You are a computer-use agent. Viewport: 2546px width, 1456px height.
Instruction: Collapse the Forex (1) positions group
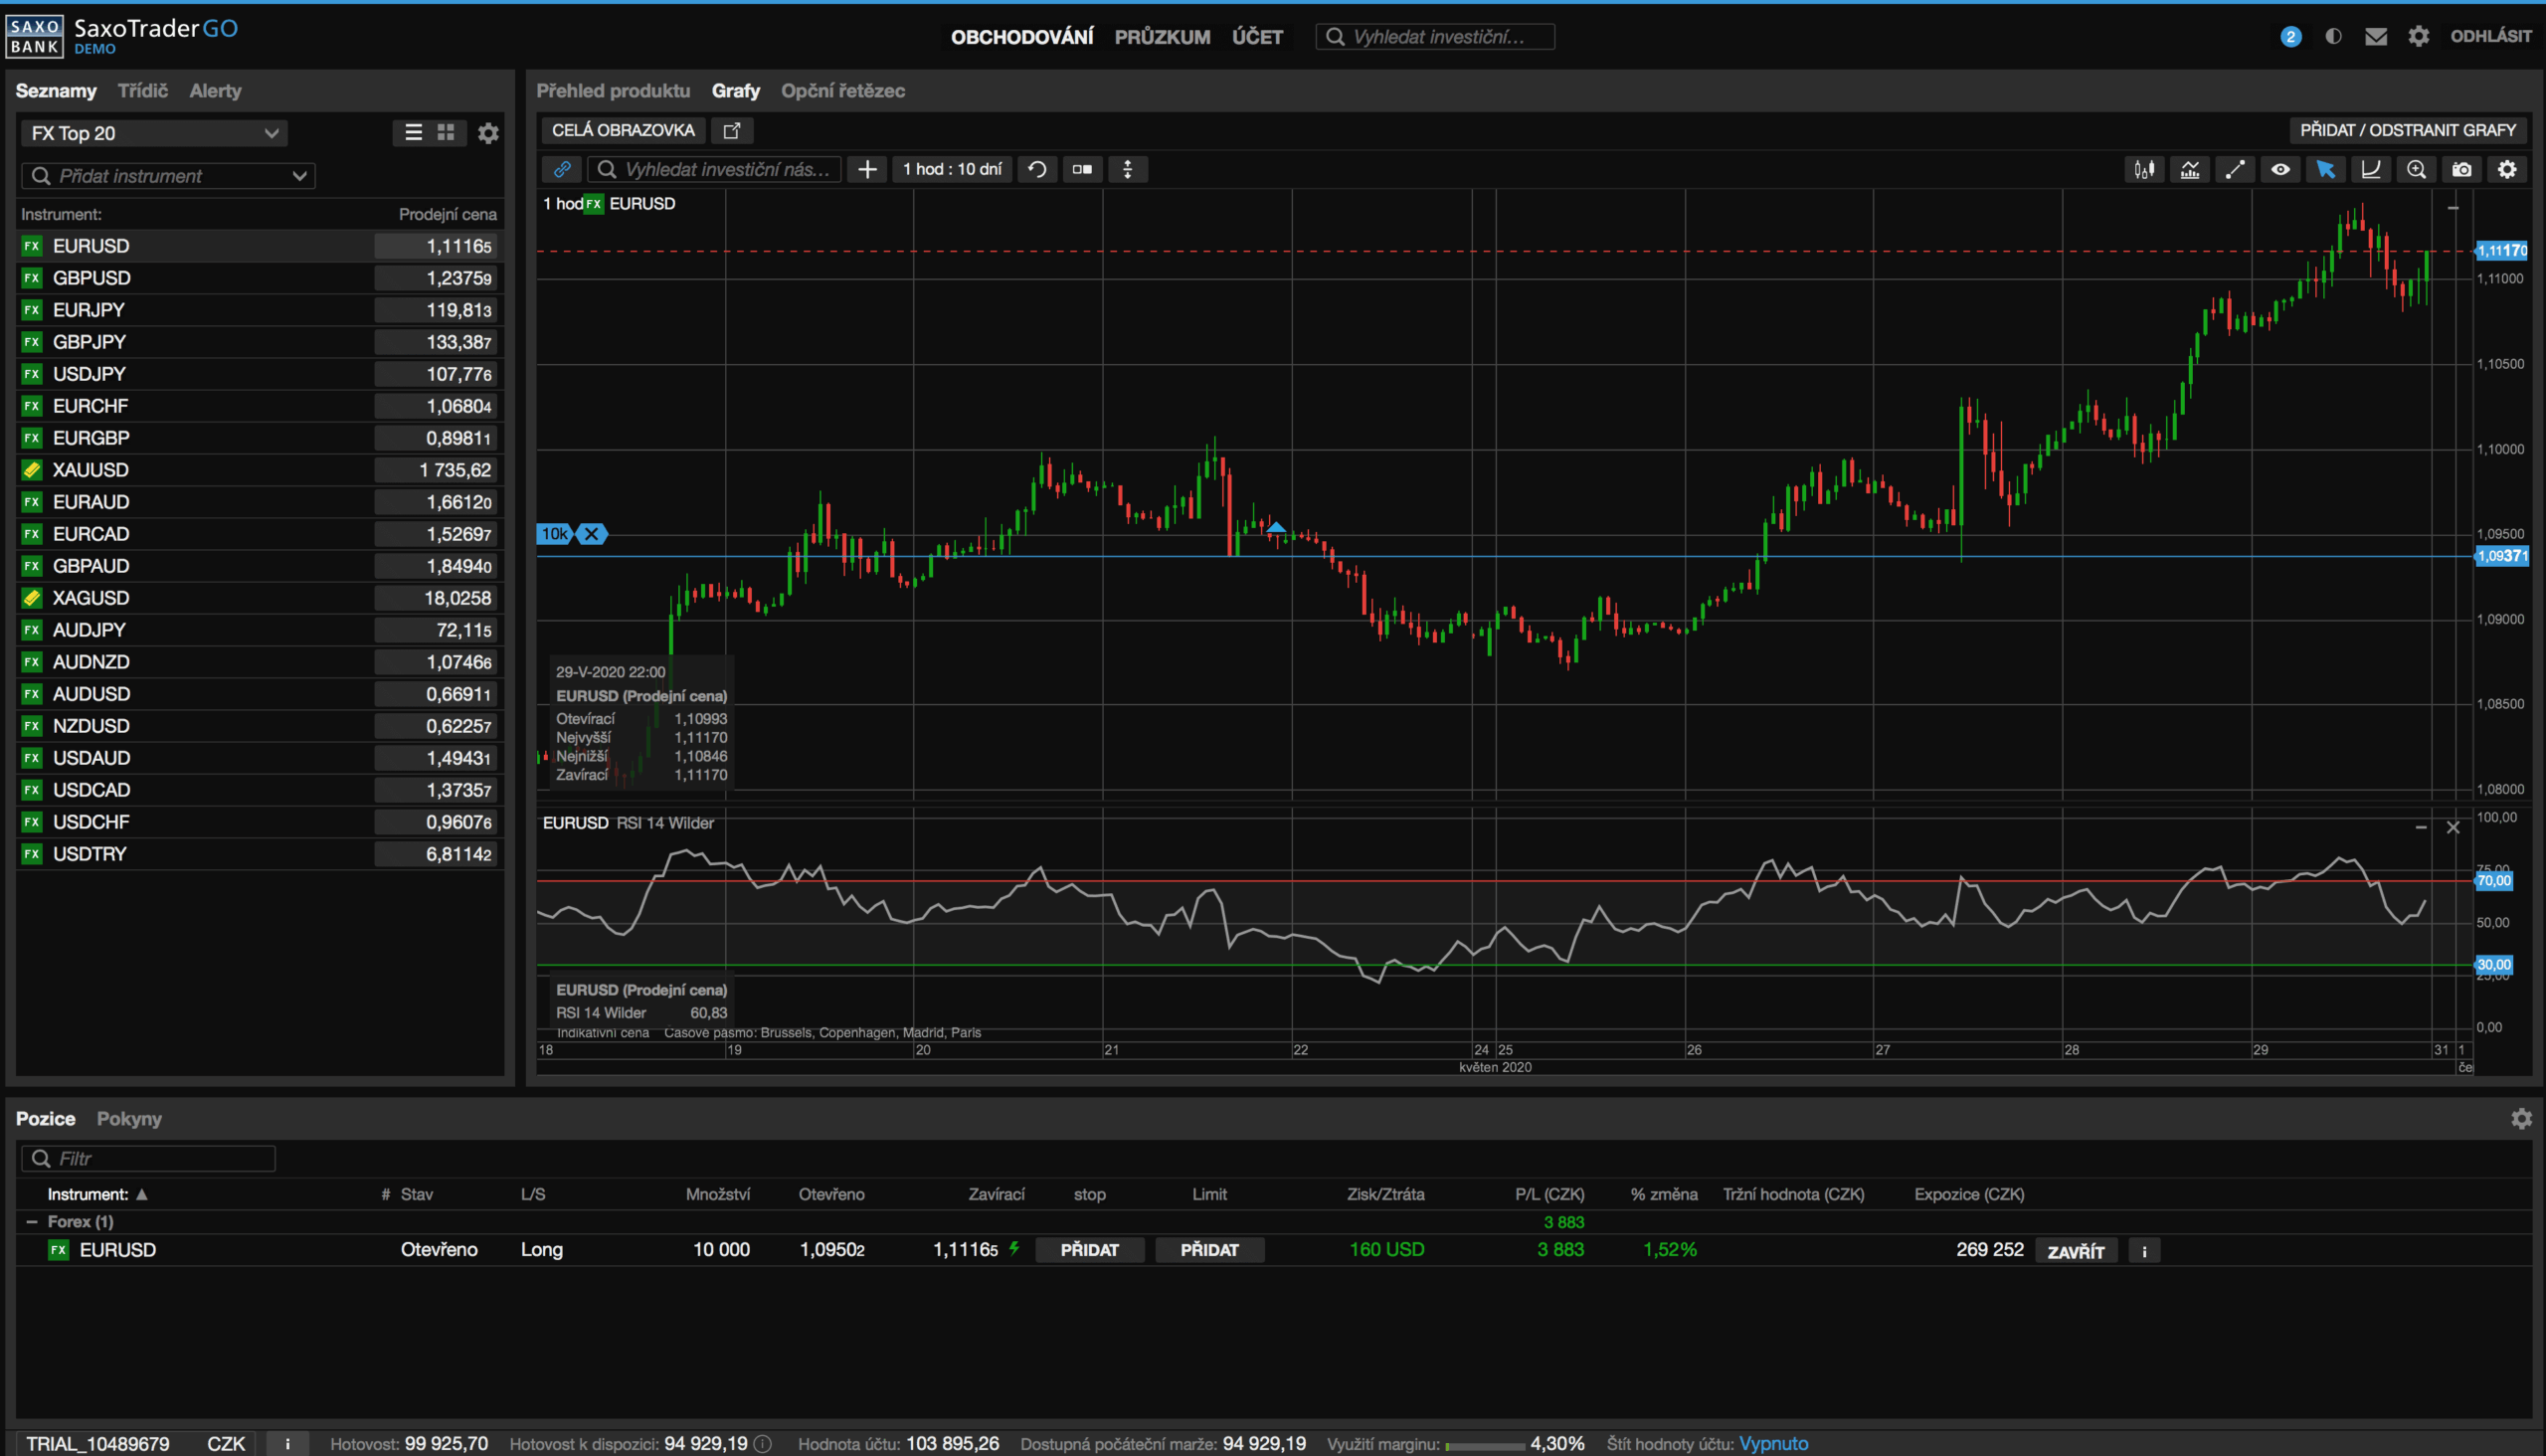click(x=32, y=1222)
